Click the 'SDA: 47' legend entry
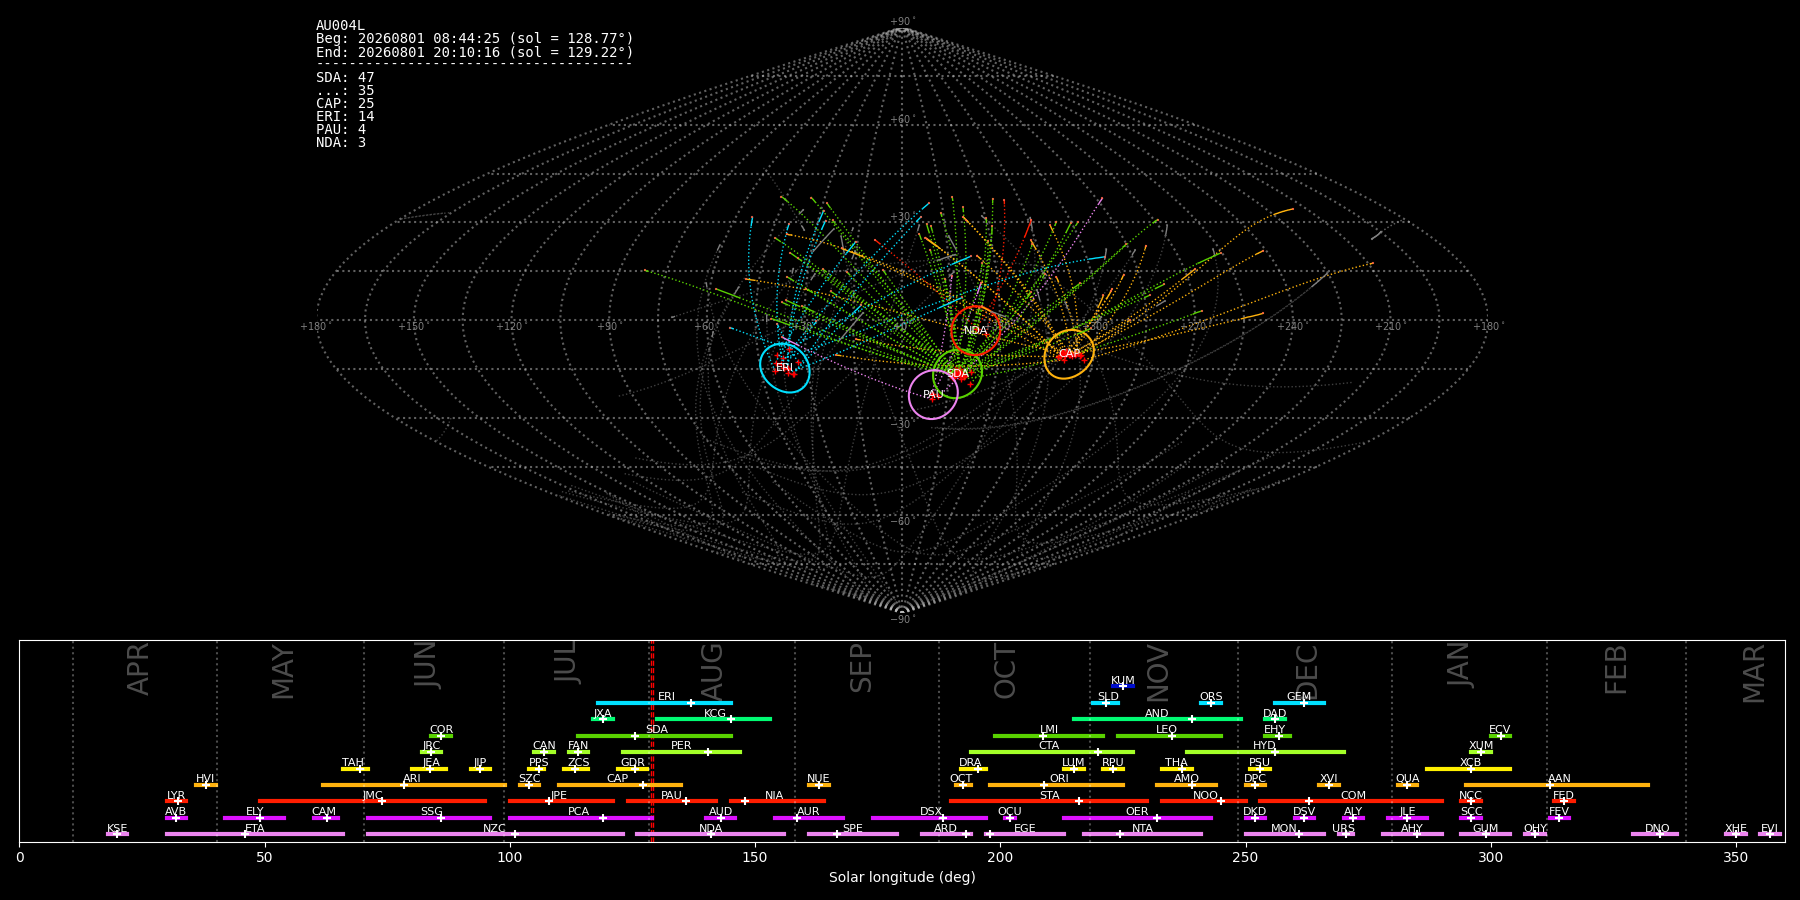The height and width of the screenshot is (900, 1800). pyautogui.click(x=345, y=78)
